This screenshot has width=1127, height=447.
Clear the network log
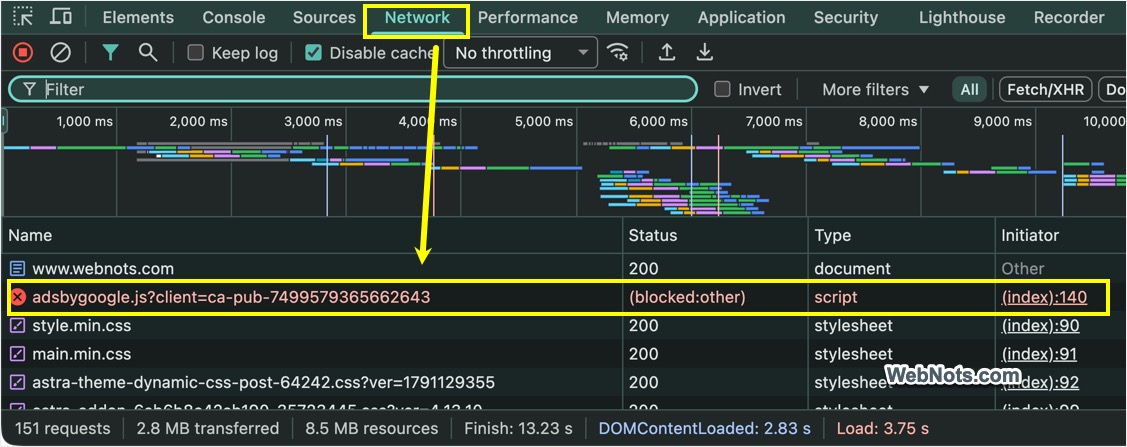[60, 52]
